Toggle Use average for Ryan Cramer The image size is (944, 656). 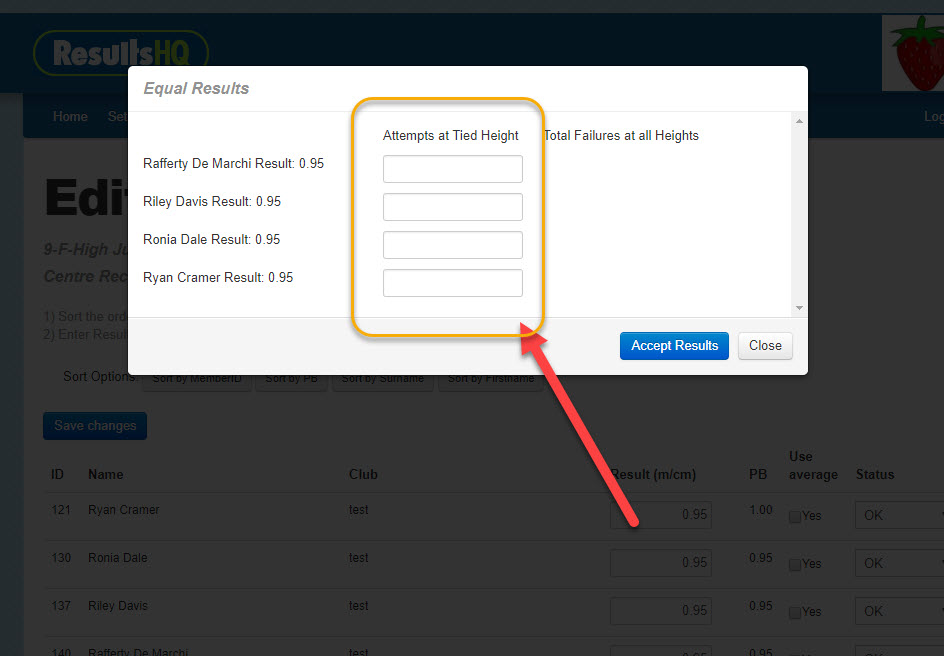point(795,517)
